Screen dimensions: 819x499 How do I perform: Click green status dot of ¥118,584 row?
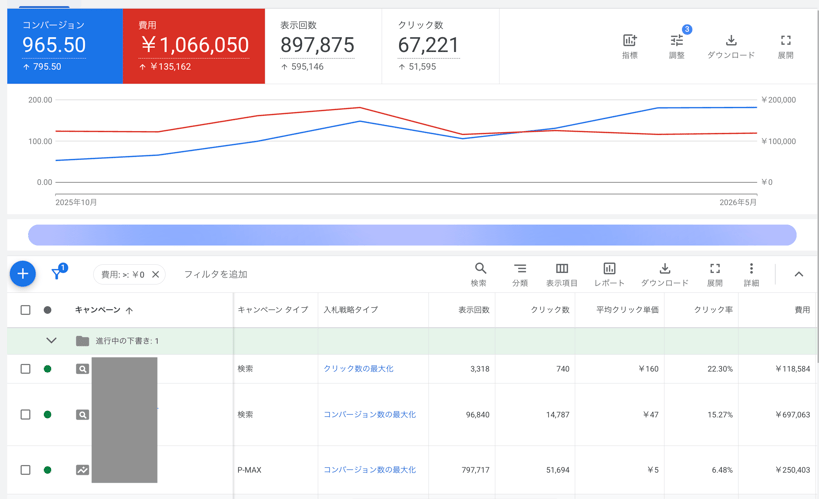[x=48, y=369]
